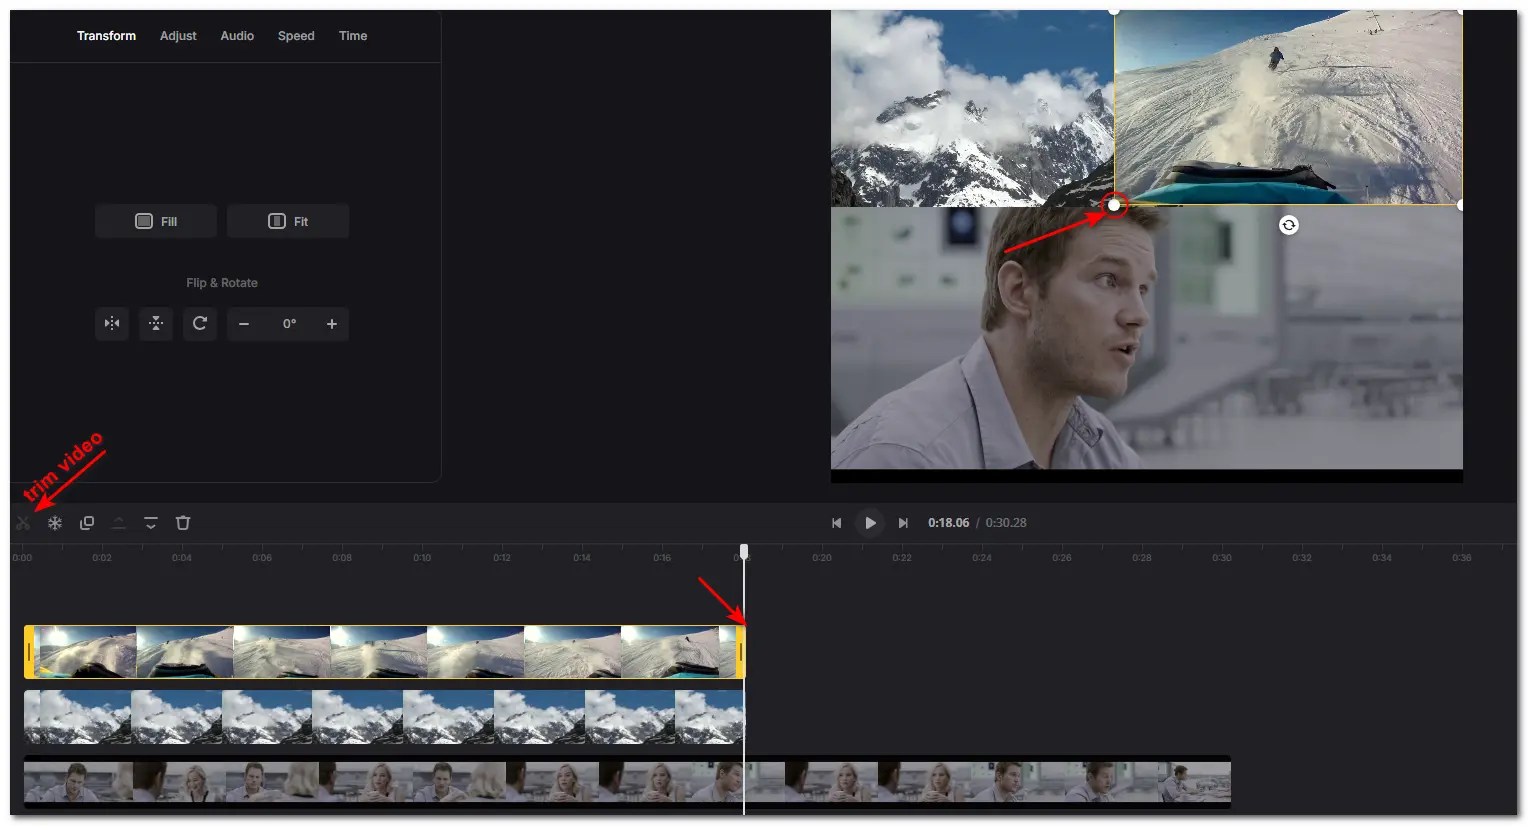Viewport: 1528px width, 826px height.
Task: Rotate the clip clockwise 90 degrees
Action: (x=200, y=324)
